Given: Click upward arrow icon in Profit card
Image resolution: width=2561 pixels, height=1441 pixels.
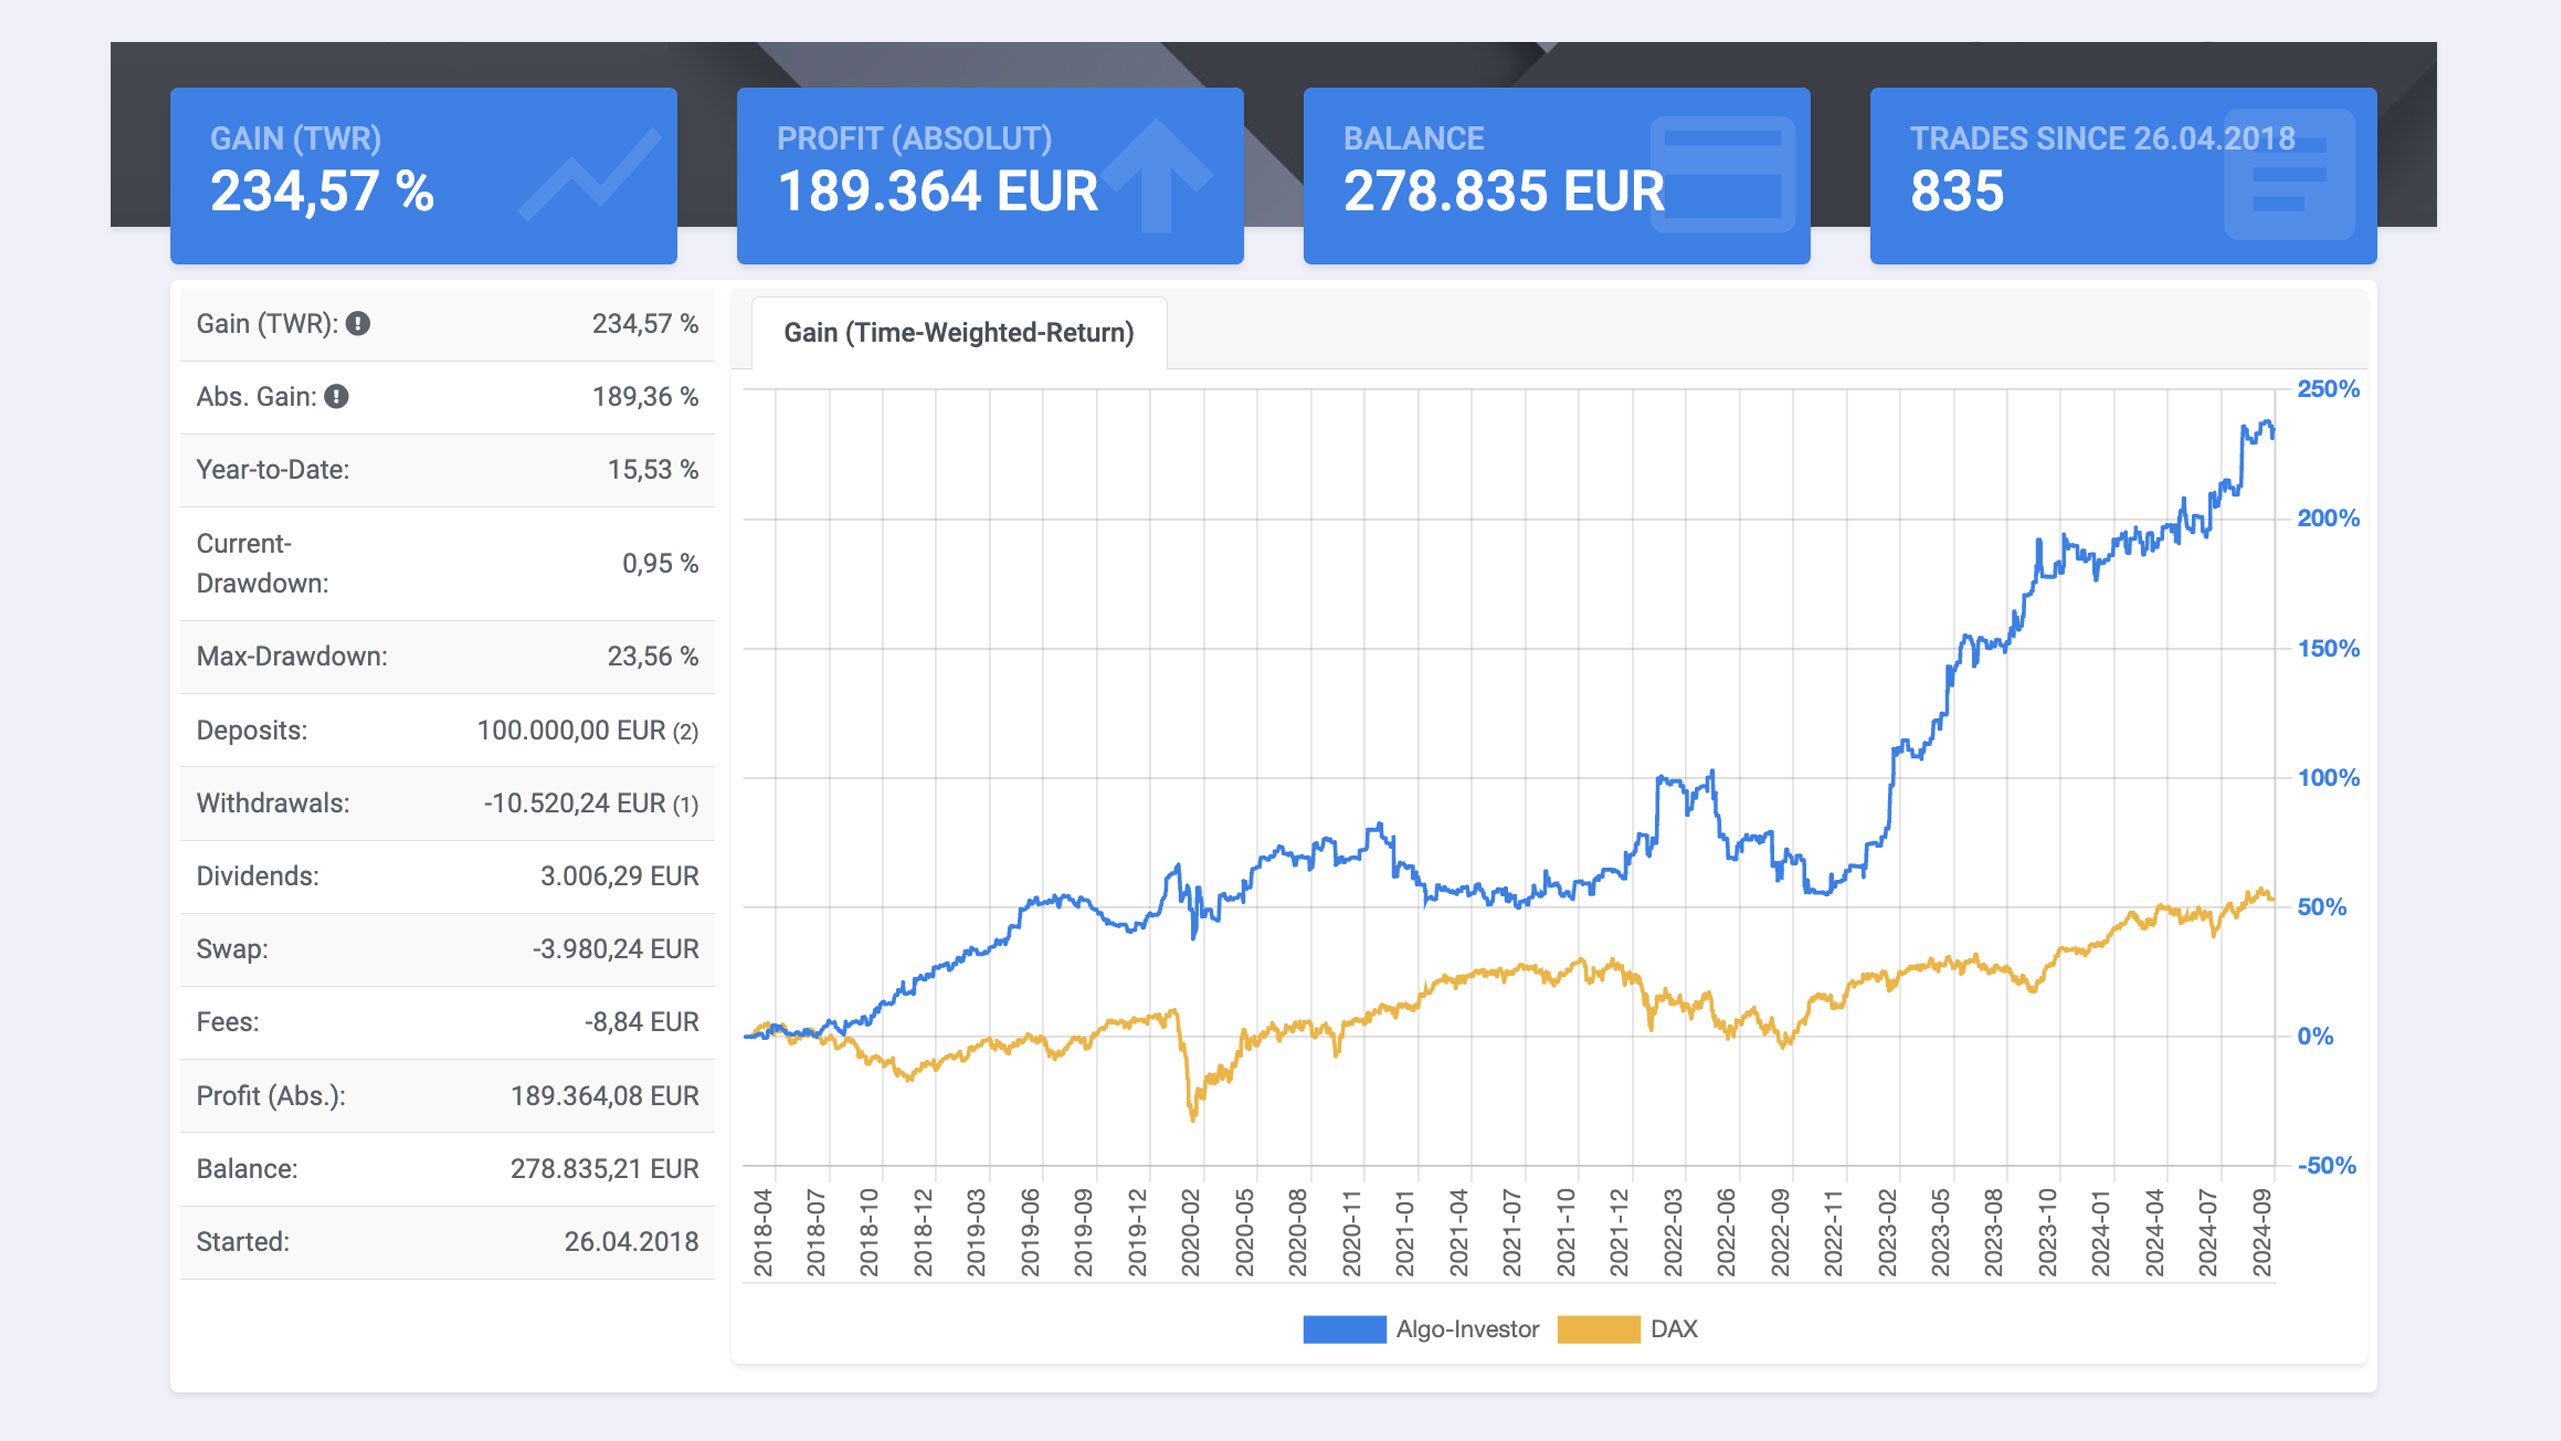Looking at the screenshot, I should click(1157, 174).
